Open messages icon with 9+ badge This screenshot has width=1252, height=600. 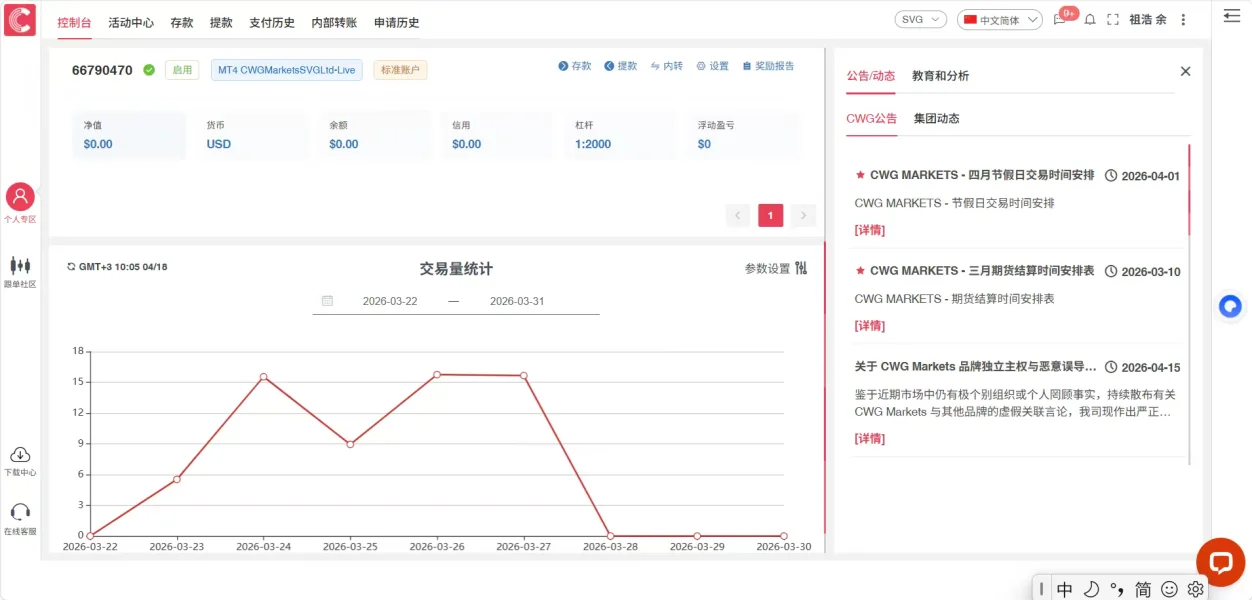(x=1060, y=20)
